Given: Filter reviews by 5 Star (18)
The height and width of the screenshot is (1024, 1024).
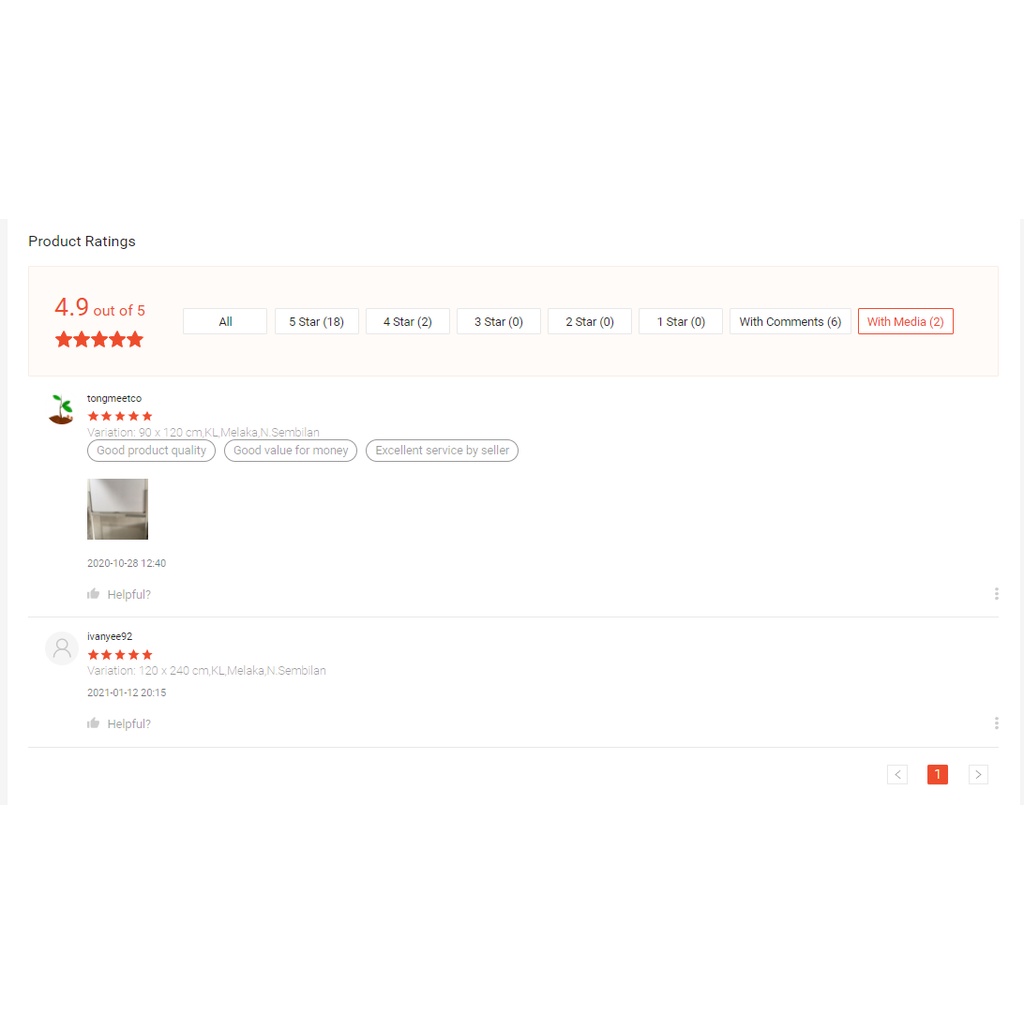Looking at the screenshot, I should pyautogui.click(x=317, y=321).
